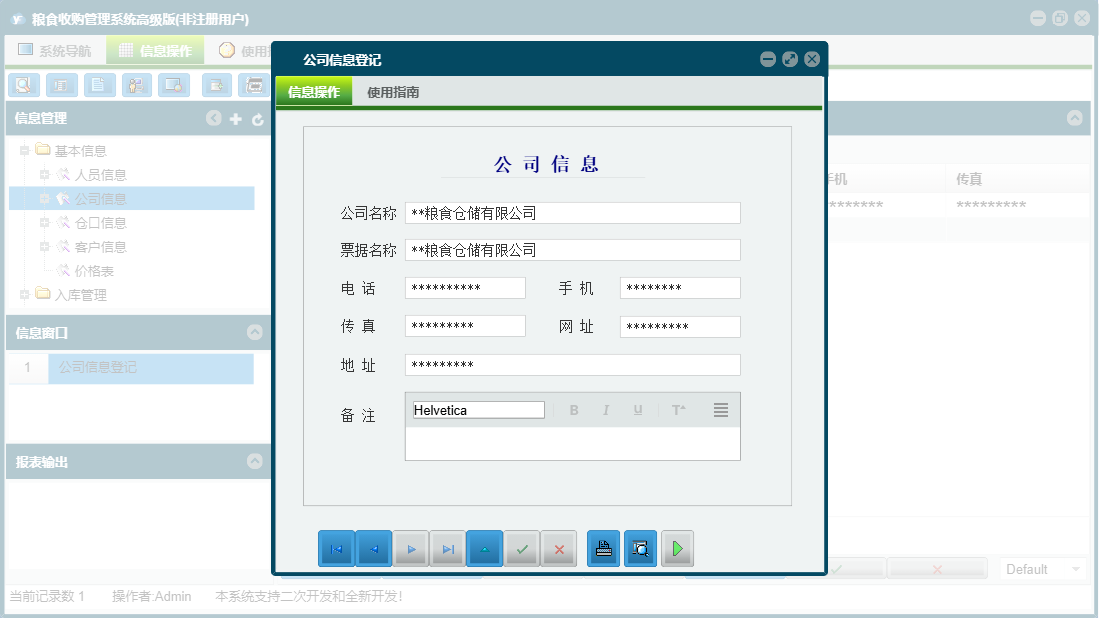Click the add (+) icon in 信息管理 header

tap(235, 118)
